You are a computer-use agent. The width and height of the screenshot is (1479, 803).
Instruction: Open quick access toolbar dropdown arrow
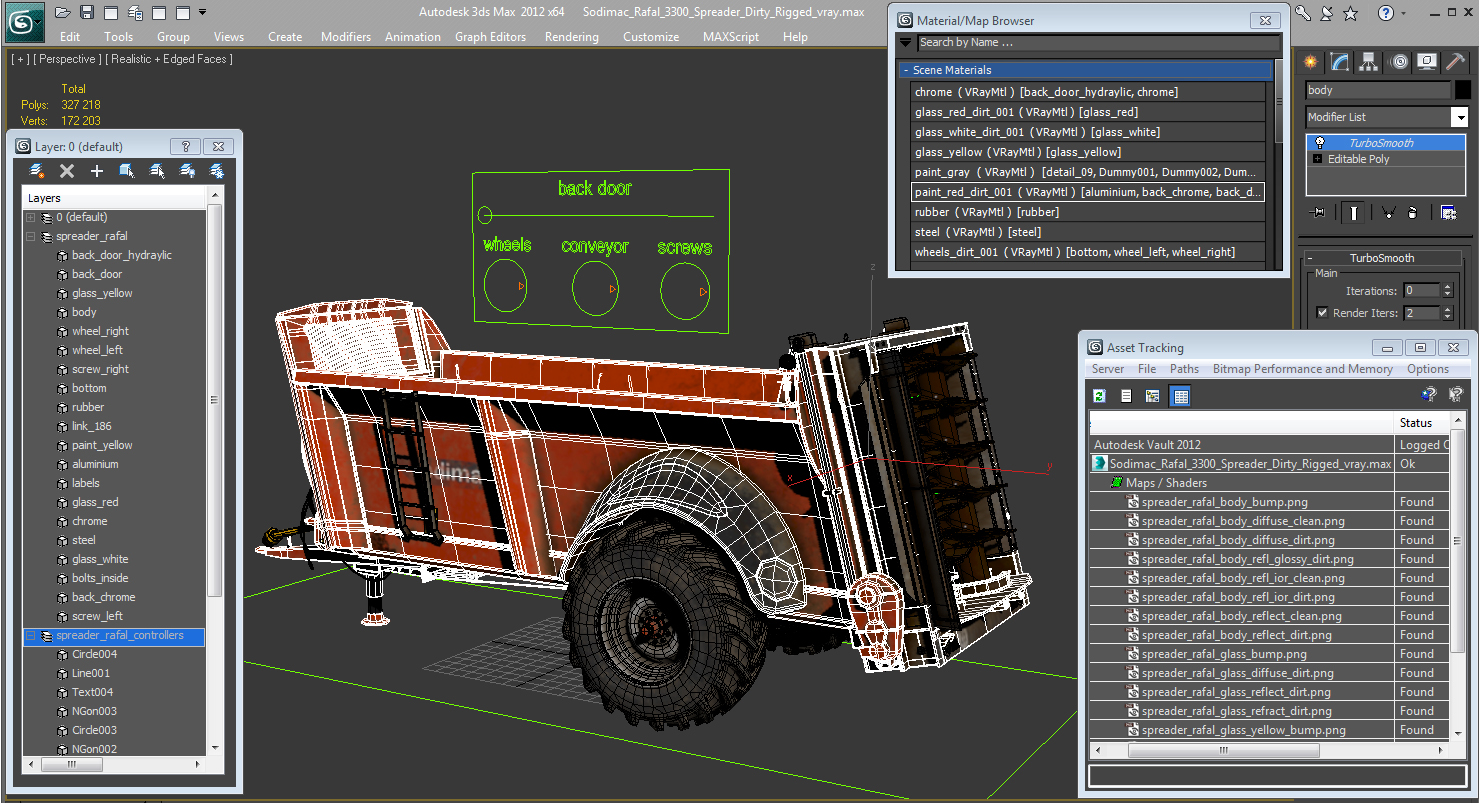[x=203, y=13]
